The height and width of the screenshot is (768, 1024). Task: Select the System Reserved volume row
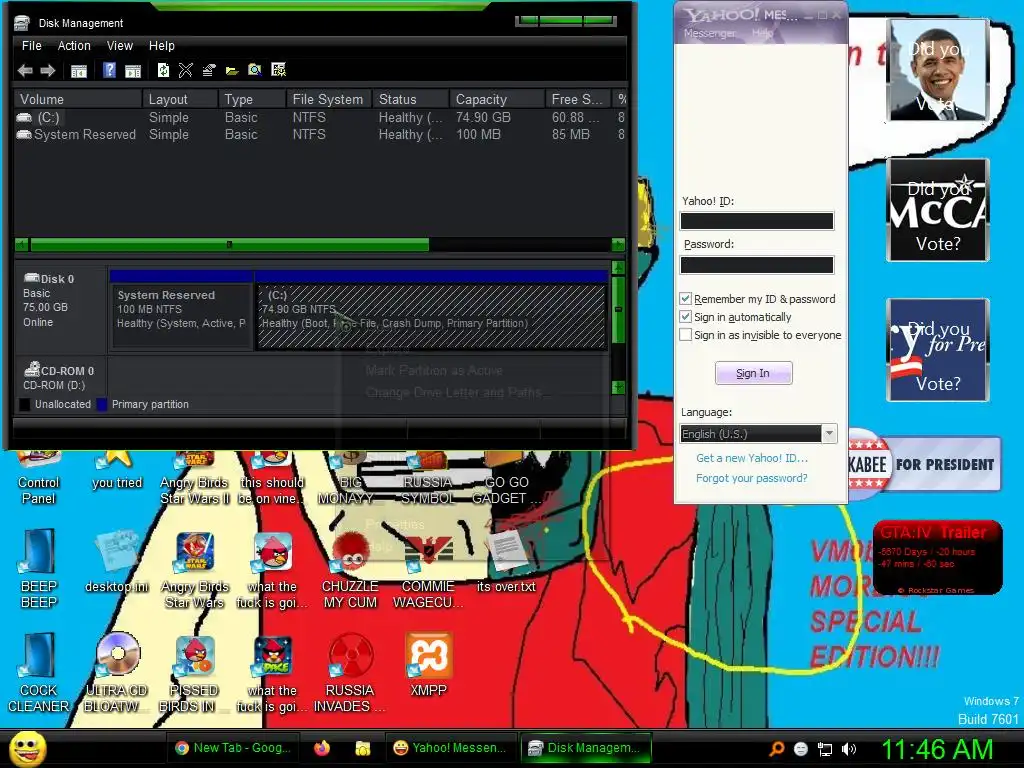(x=320, y=135)
